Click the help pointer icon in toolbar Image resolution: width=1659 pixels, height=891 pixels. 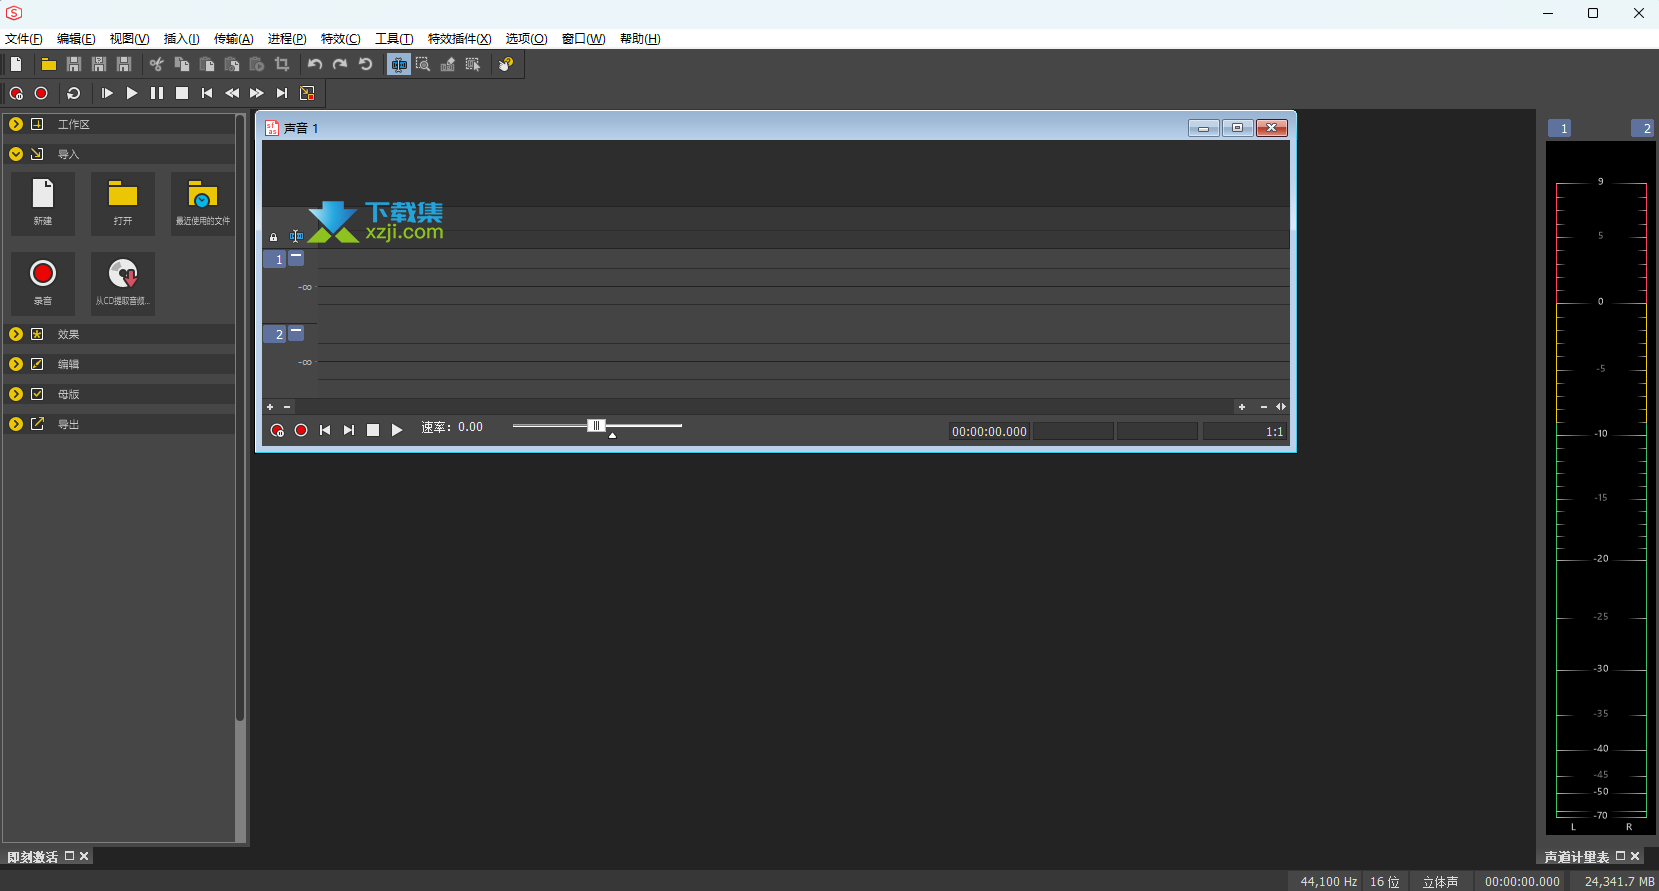pos(506,64)
